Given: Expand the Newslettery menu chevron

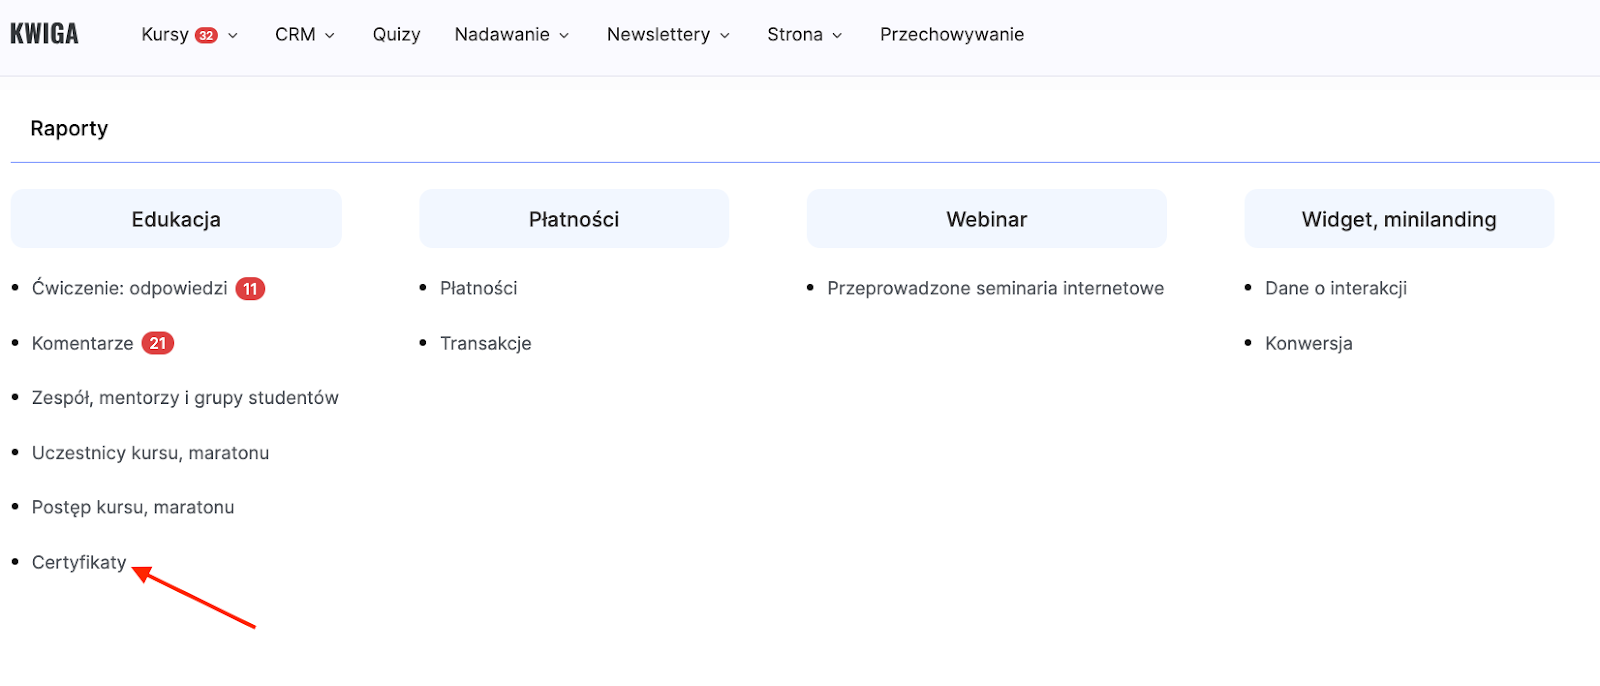Looking at the screenshot, I should coord(725,35).
